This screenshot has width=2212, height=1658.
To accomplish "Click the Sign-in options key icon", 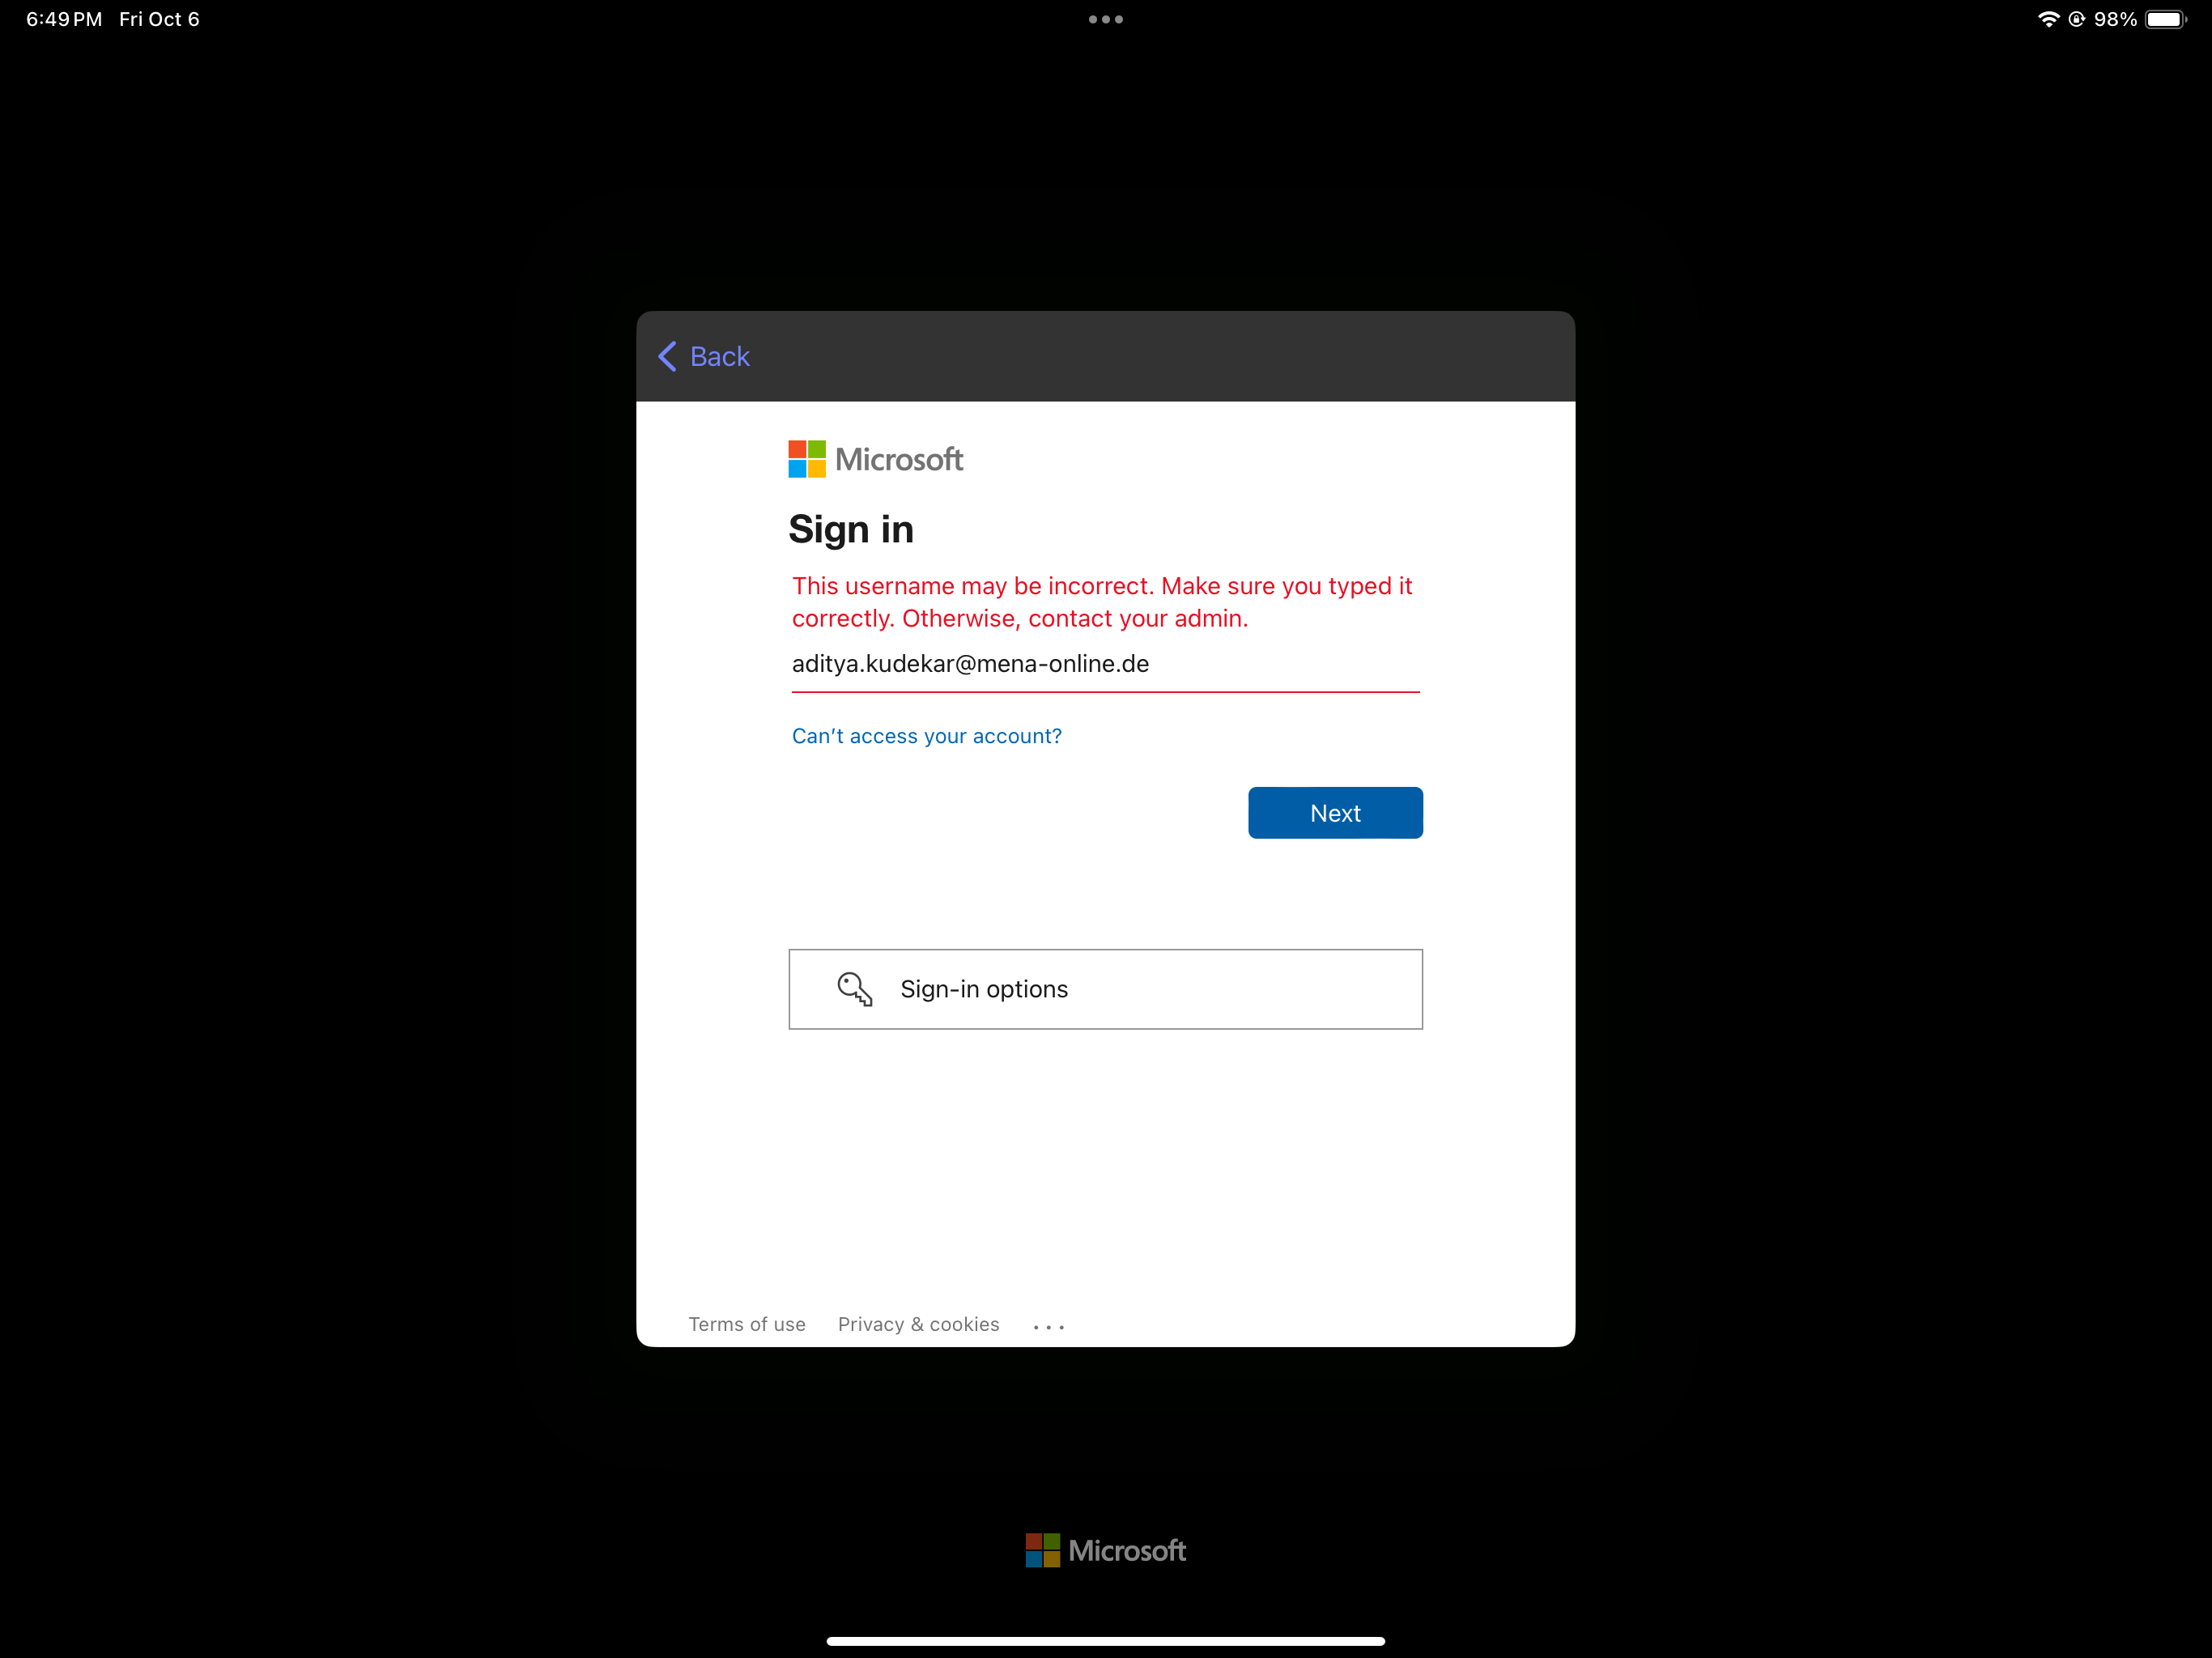I will click(853, 989).
